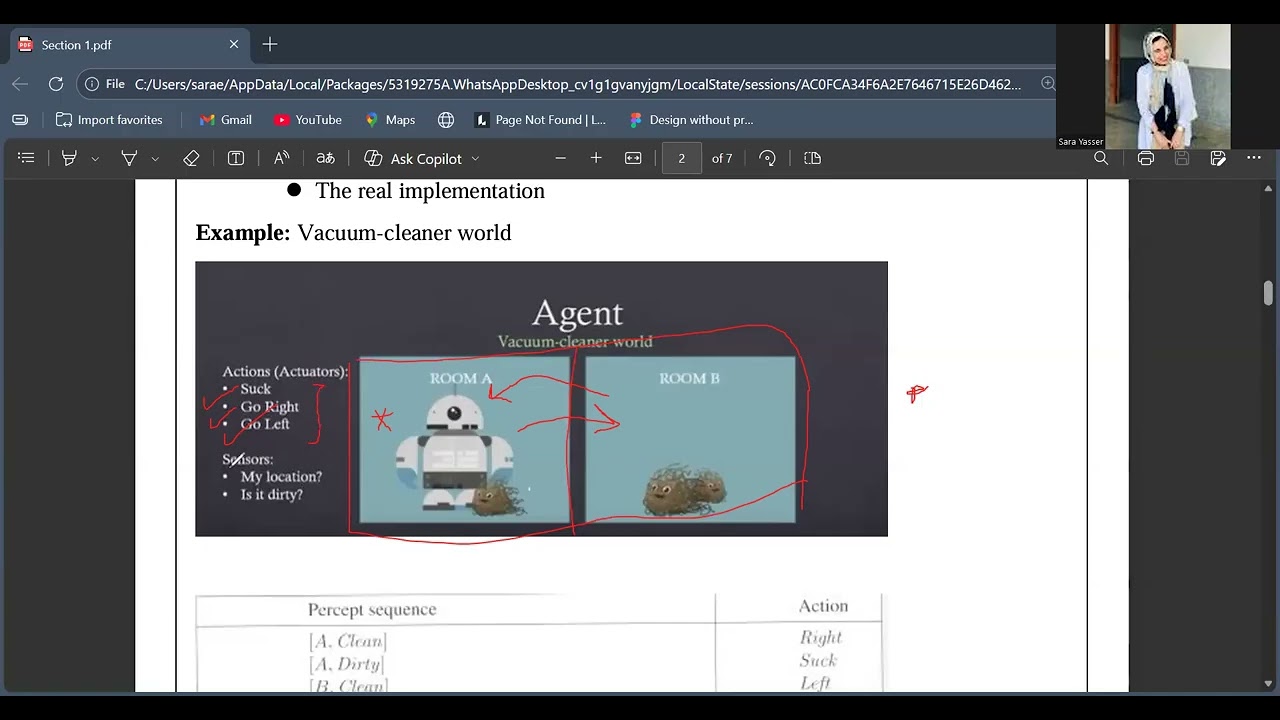1280x720 pixels.
Task: Open the PDF table of contents icon
Action: pos(26,158)
